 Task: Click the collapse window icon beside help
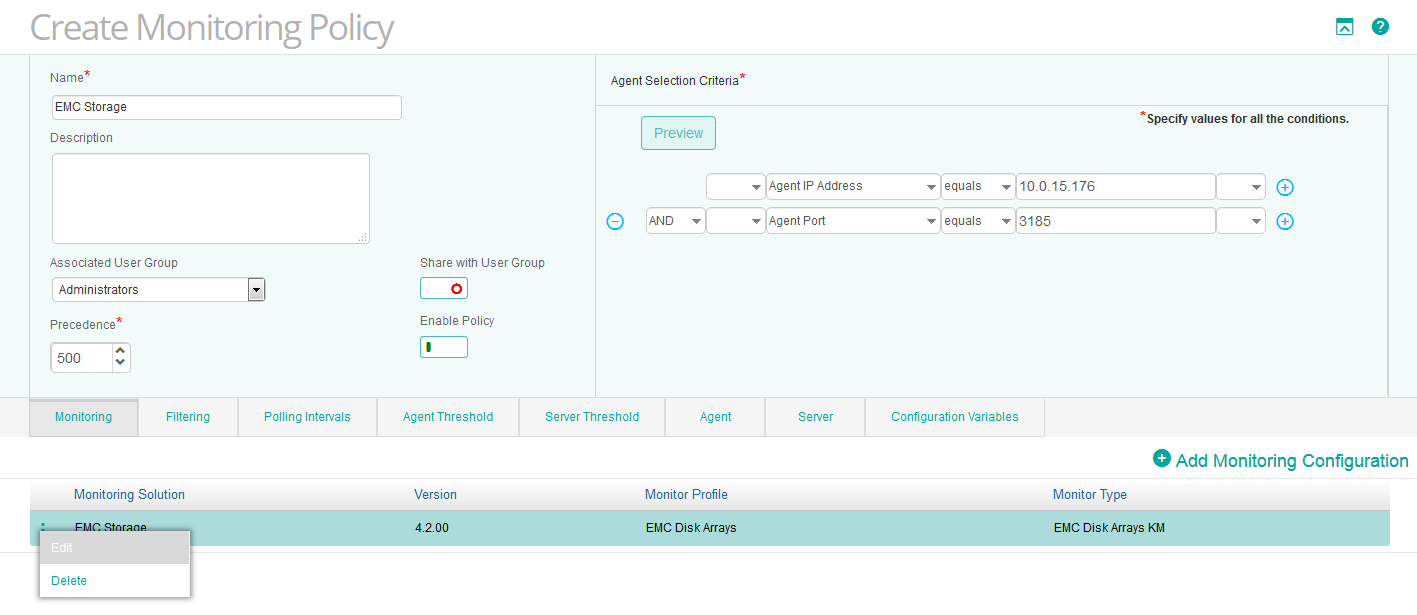click(1344, 26)
